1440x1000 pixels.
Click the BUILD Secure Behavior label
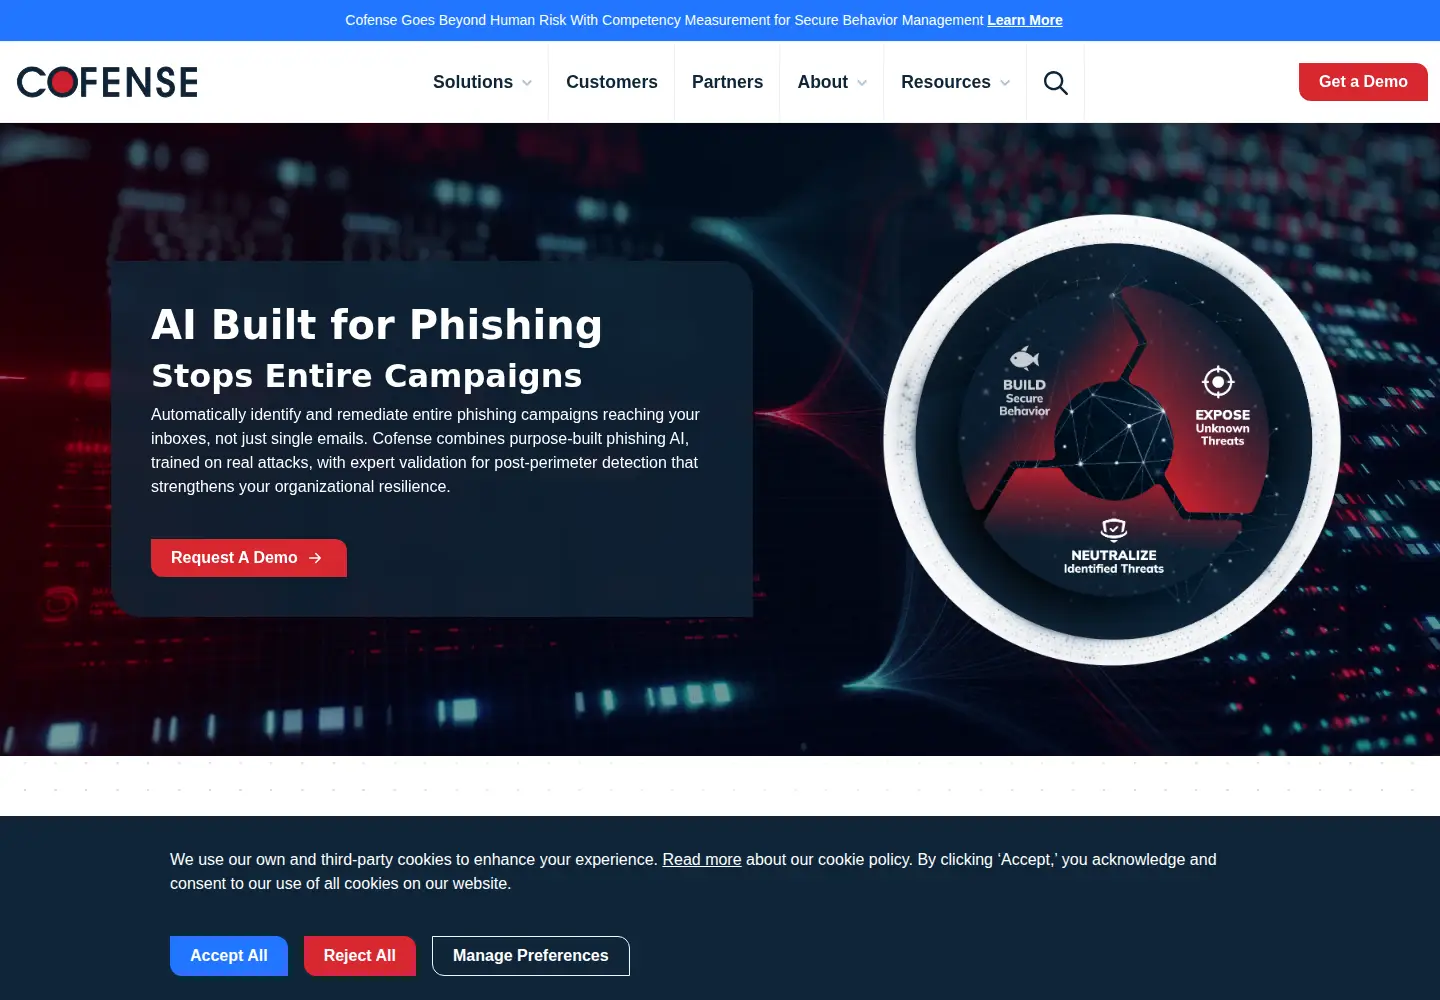[x=1024, y=397]
